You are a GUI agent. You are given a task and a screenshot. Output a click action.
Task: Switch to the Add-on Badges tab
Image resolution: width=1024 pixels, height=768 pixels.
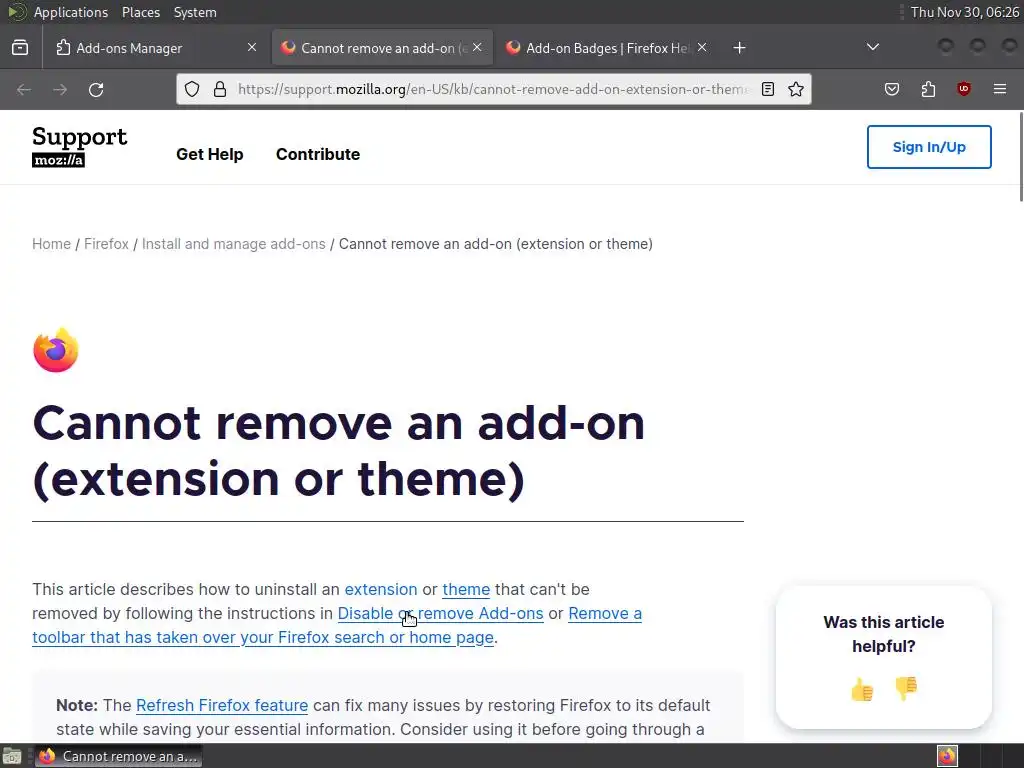[606, 48]
